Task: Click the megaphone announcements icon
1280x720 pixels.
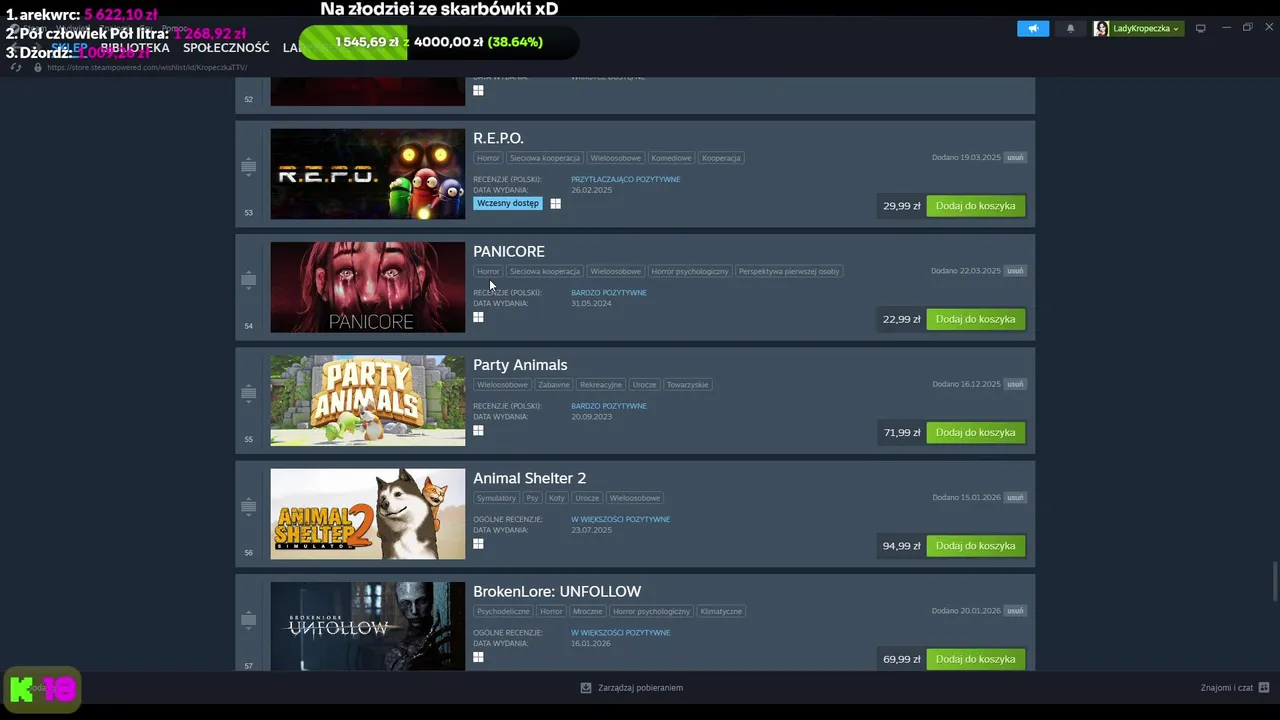Action: coord(1033,28)
